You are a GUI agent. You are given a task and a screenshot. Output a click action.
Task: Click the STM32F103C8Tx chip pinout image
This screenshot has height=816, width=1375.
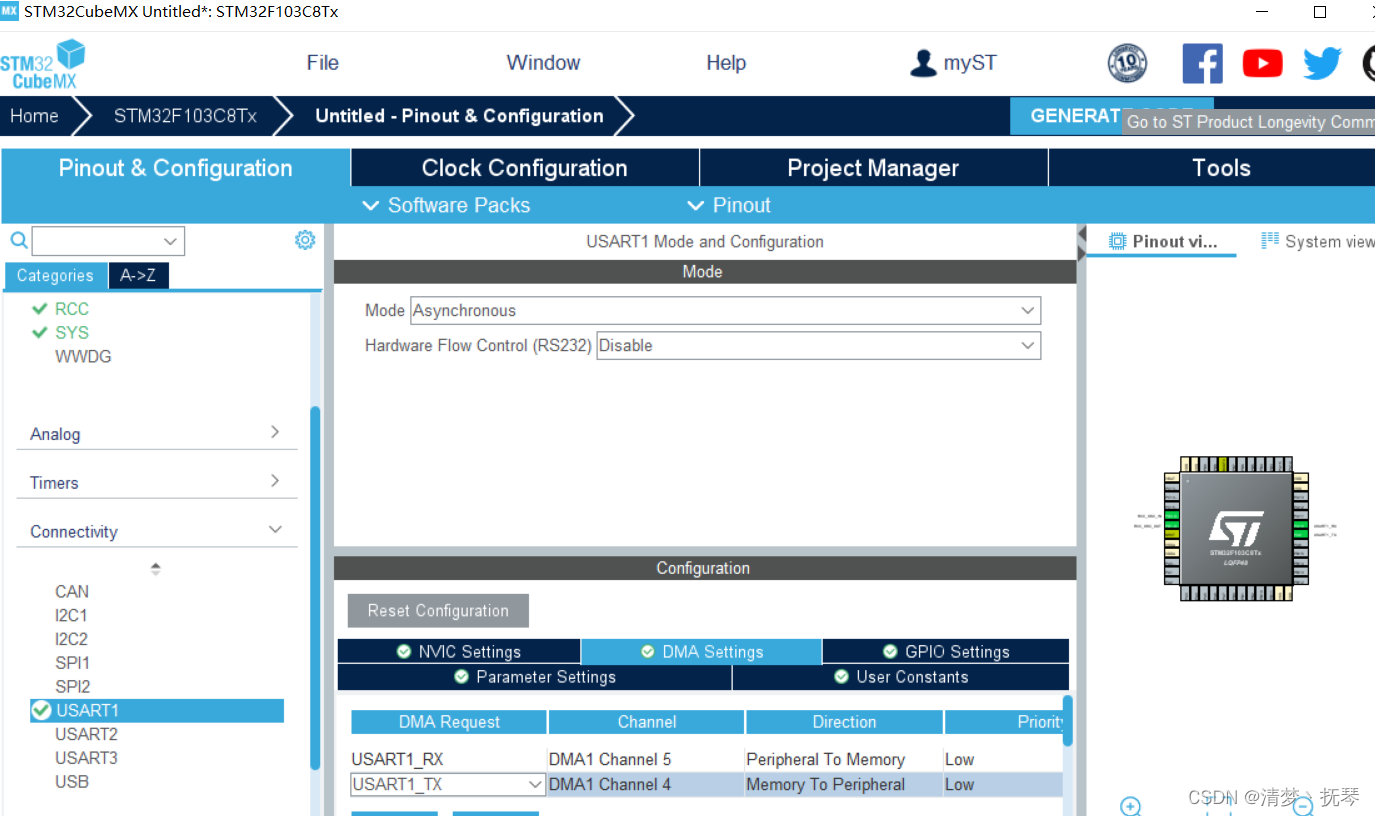tap(1236, 530)
